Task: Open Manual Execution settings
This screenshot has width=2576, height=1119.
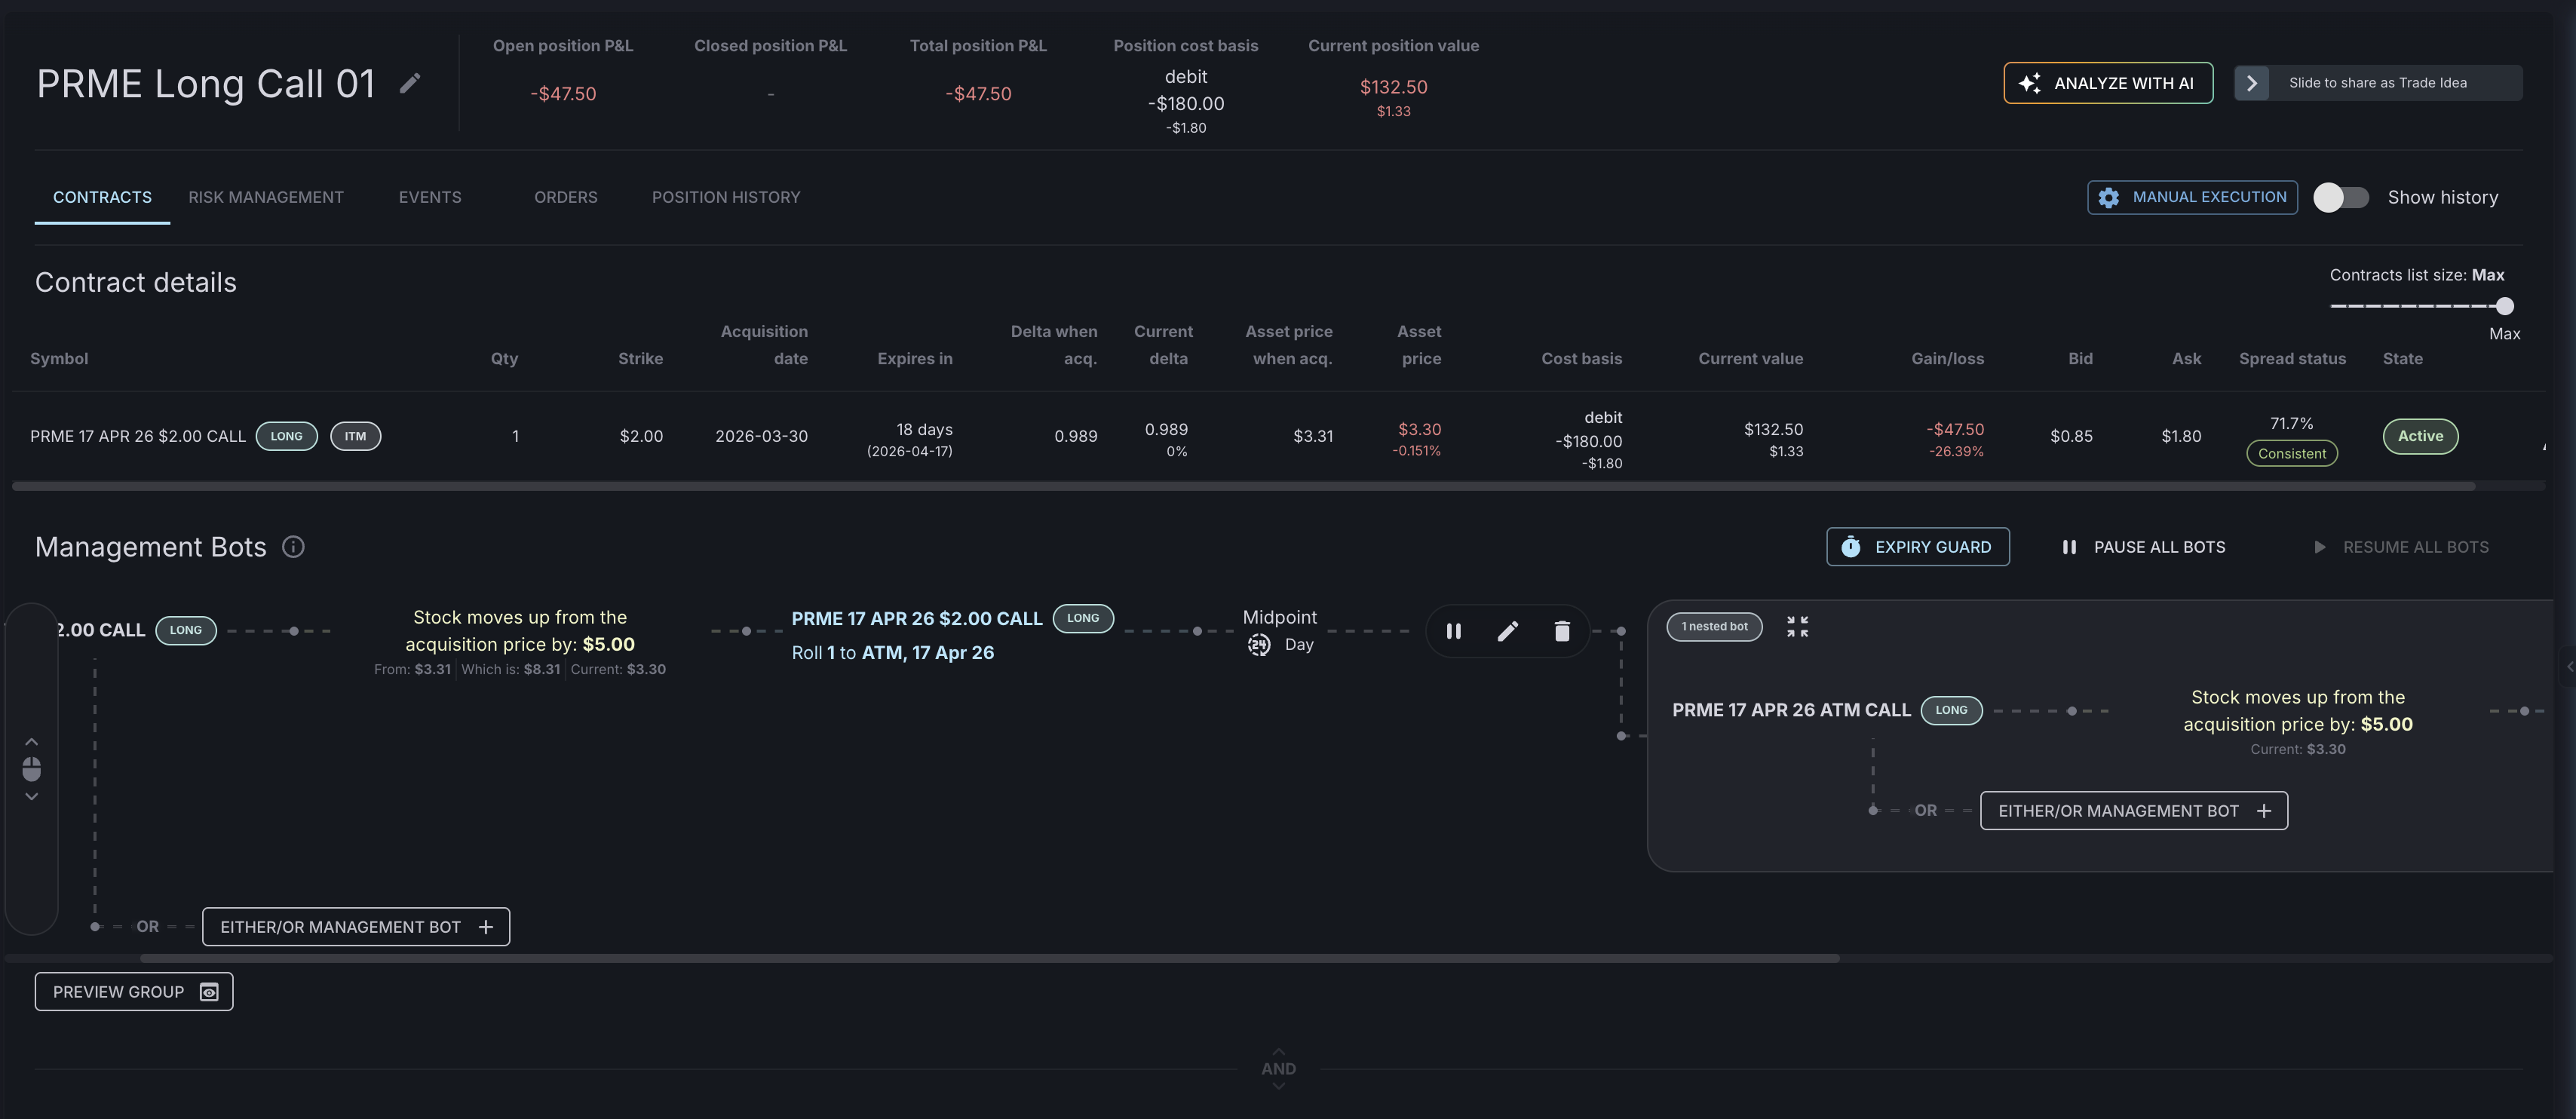Action: (2191, 197)
